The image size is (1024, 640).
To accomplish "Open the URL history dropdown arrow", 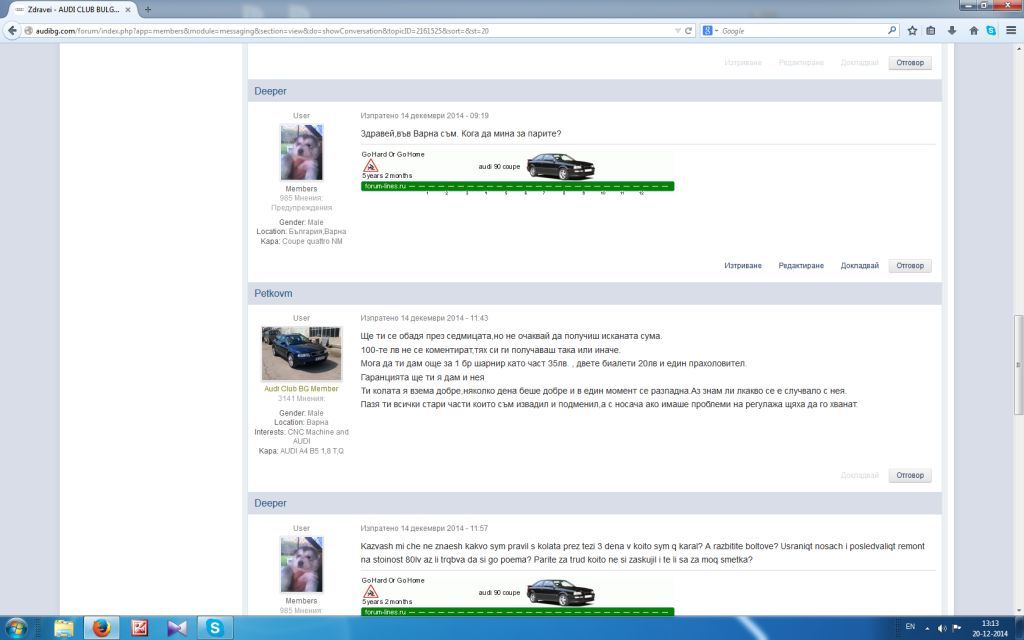I will 675,31.
